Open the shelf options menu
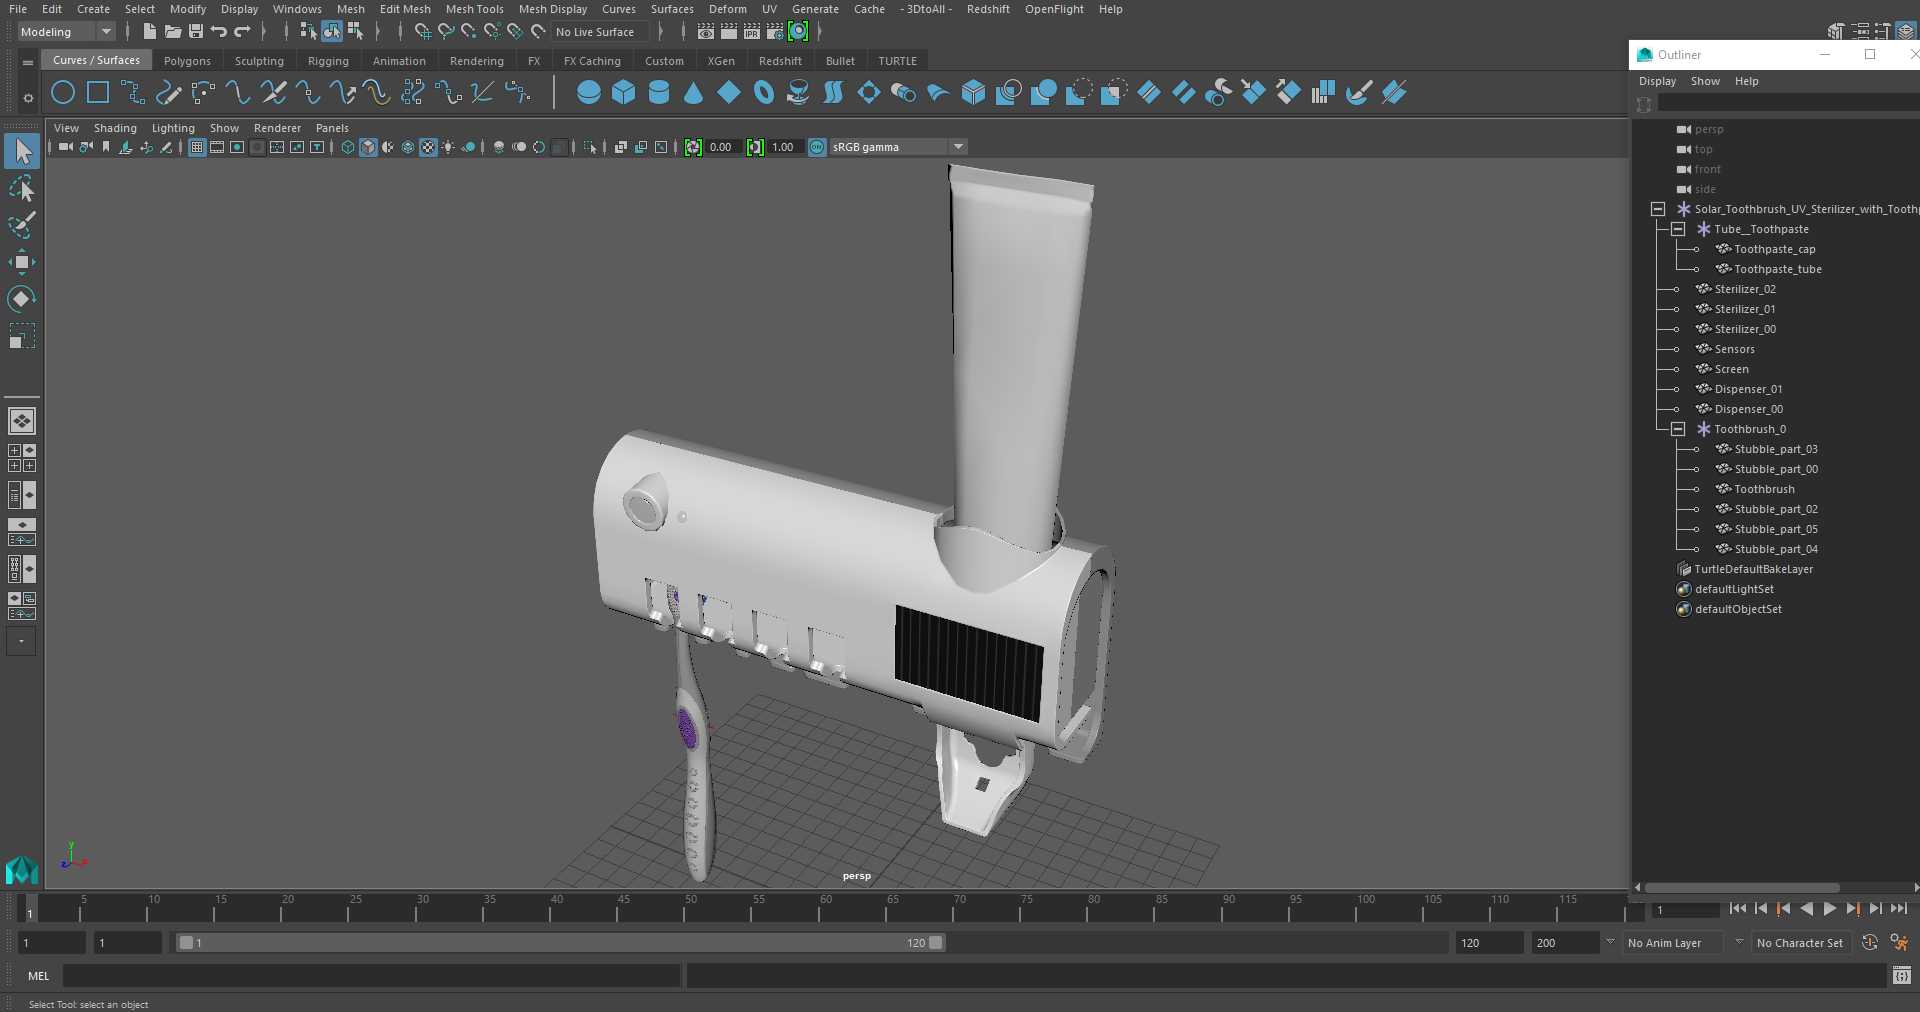1920x1012 pixels. point(28,97)
